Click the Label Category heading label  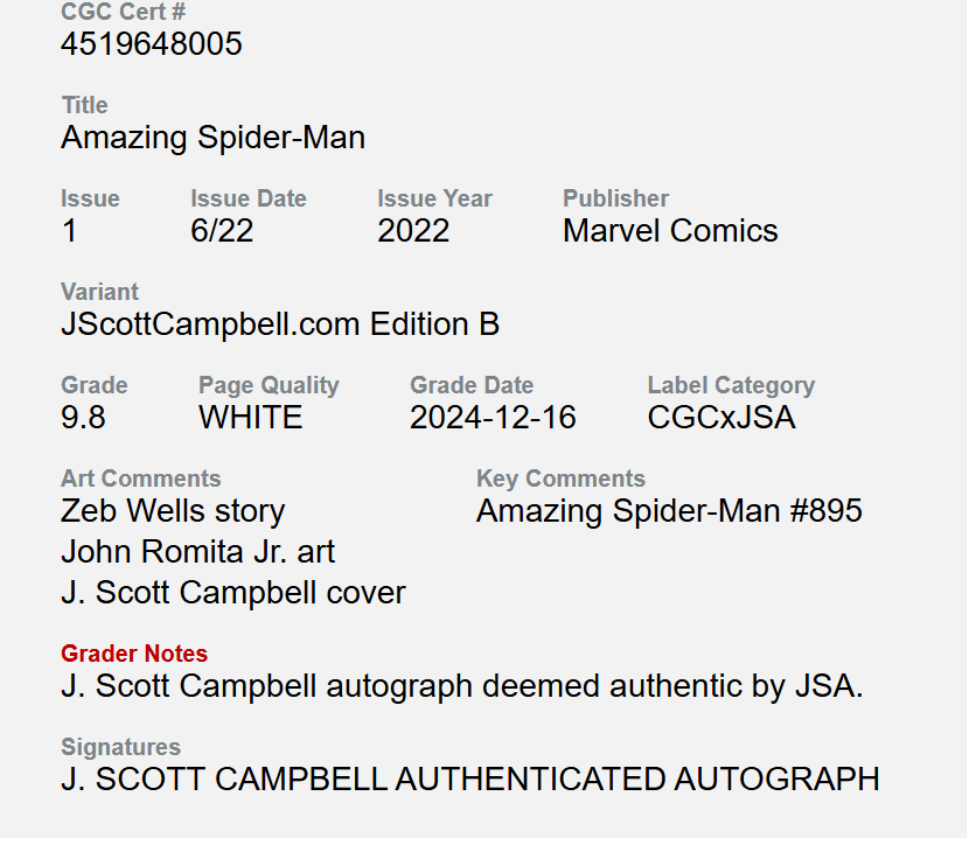coord(731,385)
